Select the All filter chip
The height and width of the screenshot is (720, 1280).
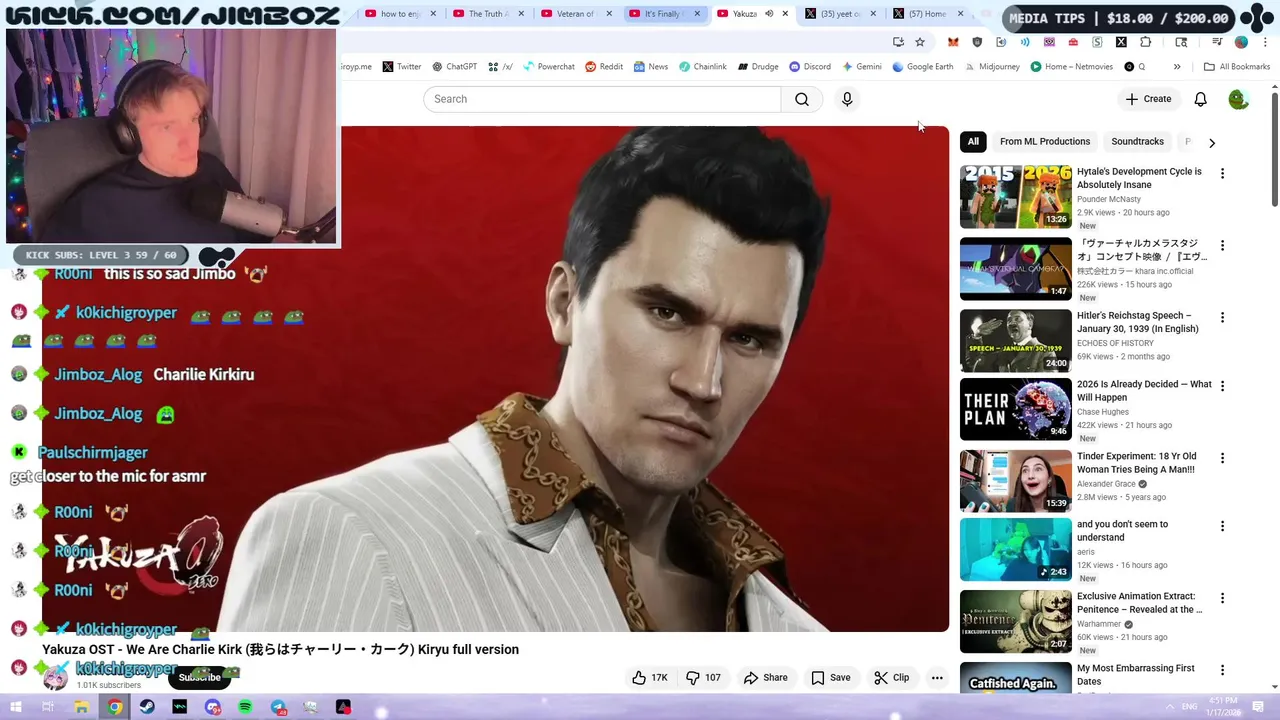click(x=973, y=142)
